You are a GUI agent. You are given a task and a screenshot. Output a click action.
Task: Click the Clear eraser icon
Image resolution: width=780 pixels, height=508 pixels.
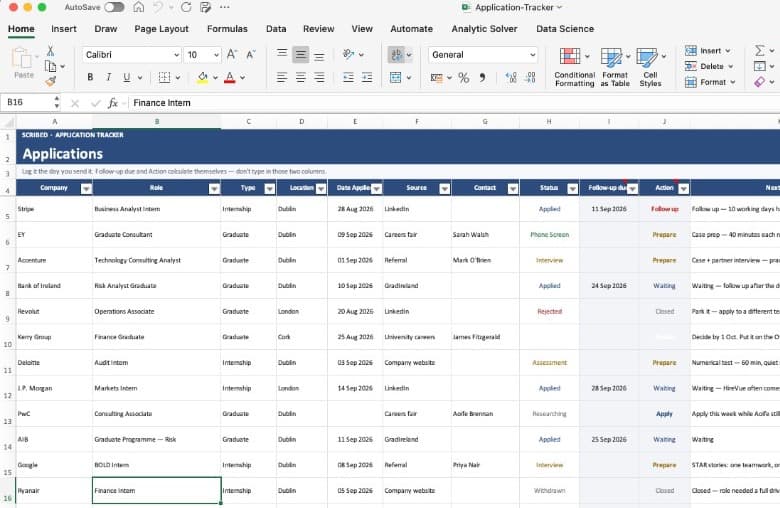pos(759,82)
